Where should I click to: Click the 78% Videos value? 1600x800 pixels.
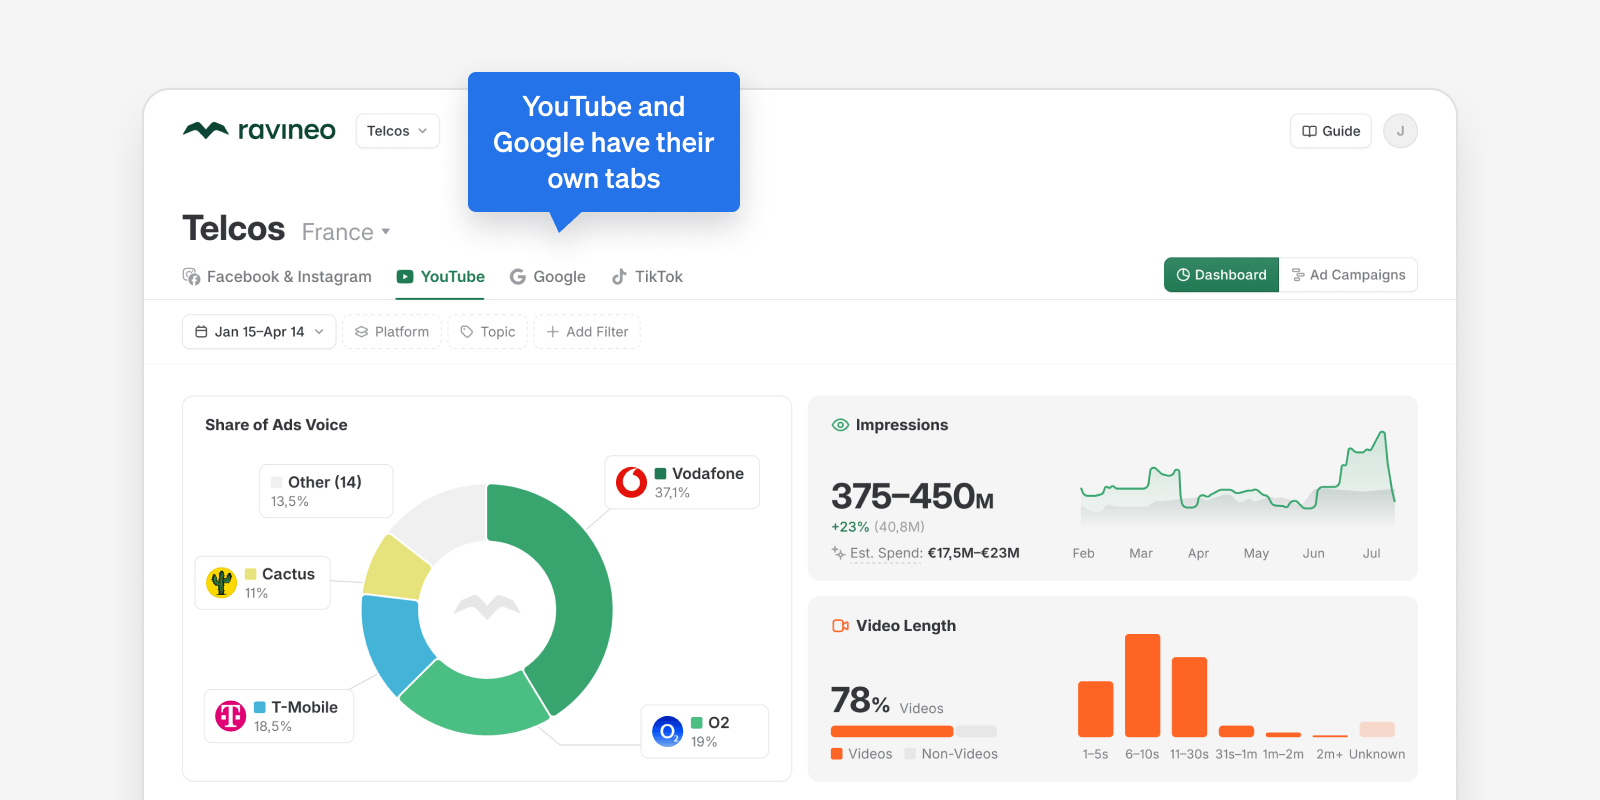860,700
